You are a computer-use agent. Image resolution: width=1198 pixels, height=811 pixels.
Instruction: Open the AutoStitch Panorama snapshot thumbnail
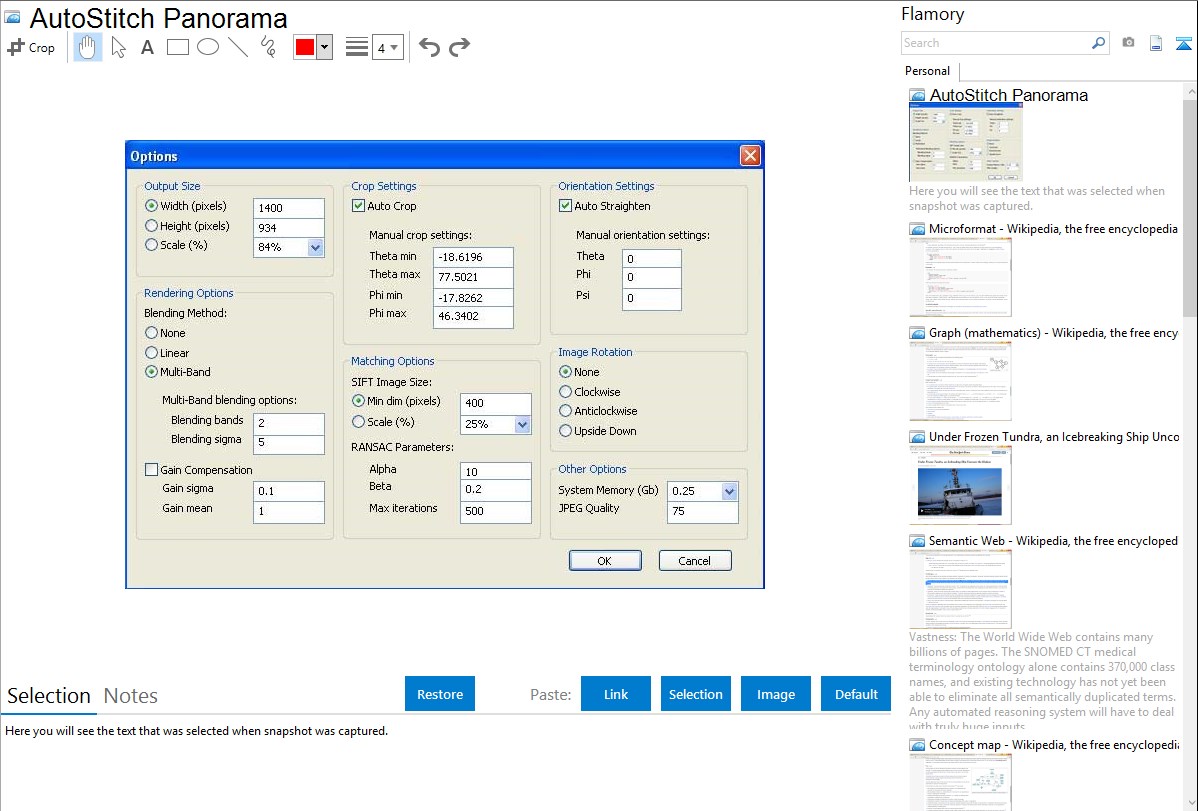(966, 142)
